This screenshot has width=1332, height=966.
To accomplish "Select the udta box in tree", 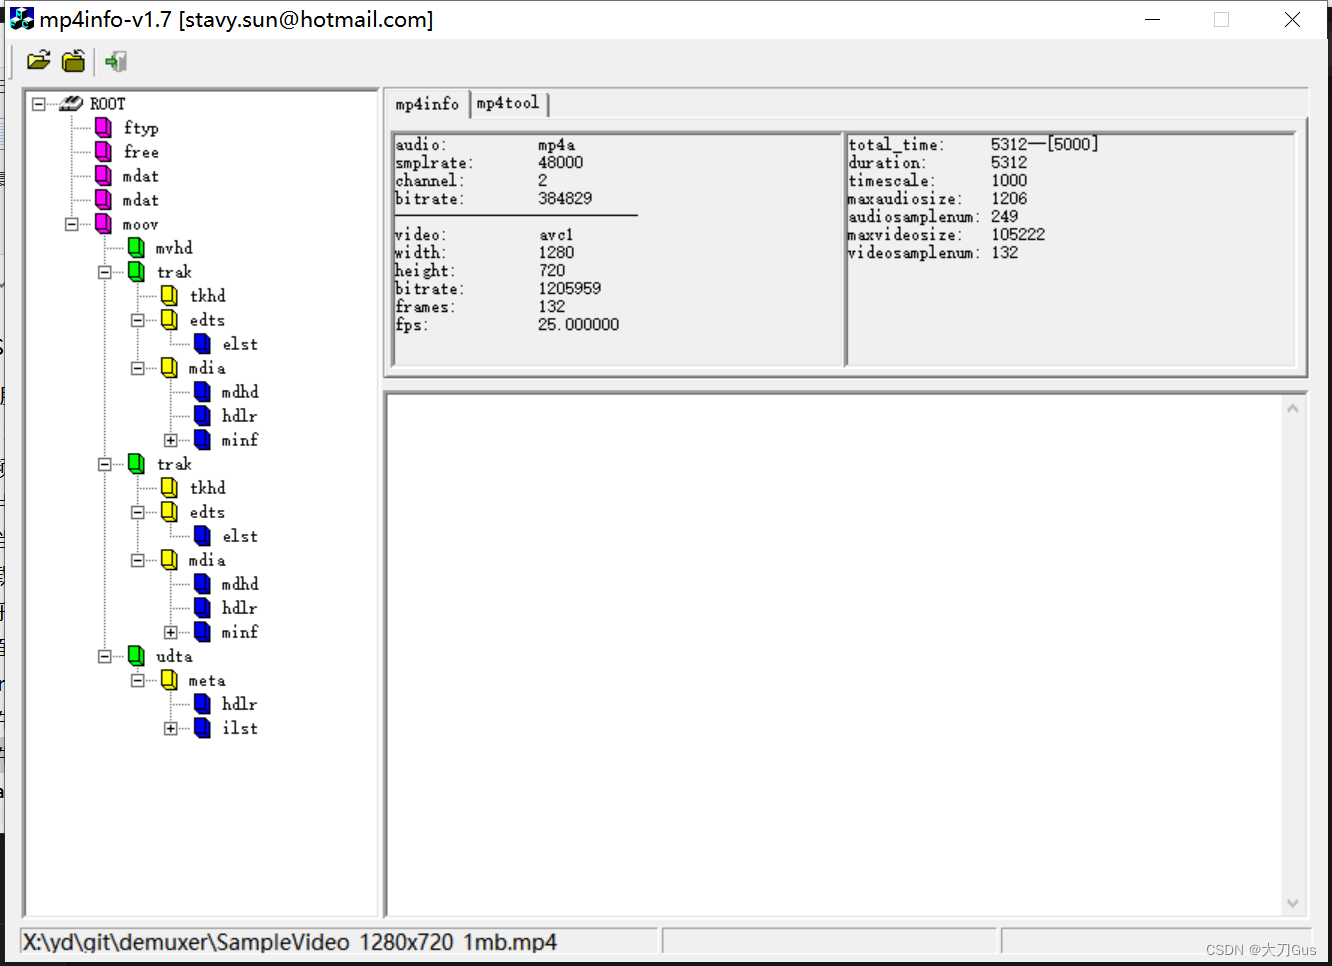I will 174,656.
